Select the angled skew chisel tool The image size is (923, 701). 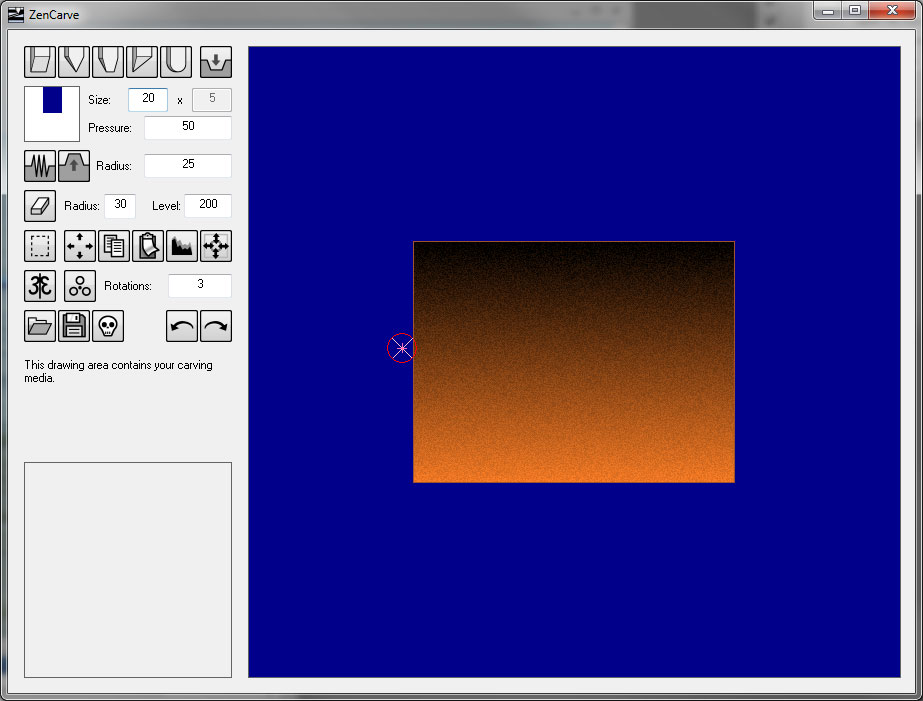click(x=142, y=62)
